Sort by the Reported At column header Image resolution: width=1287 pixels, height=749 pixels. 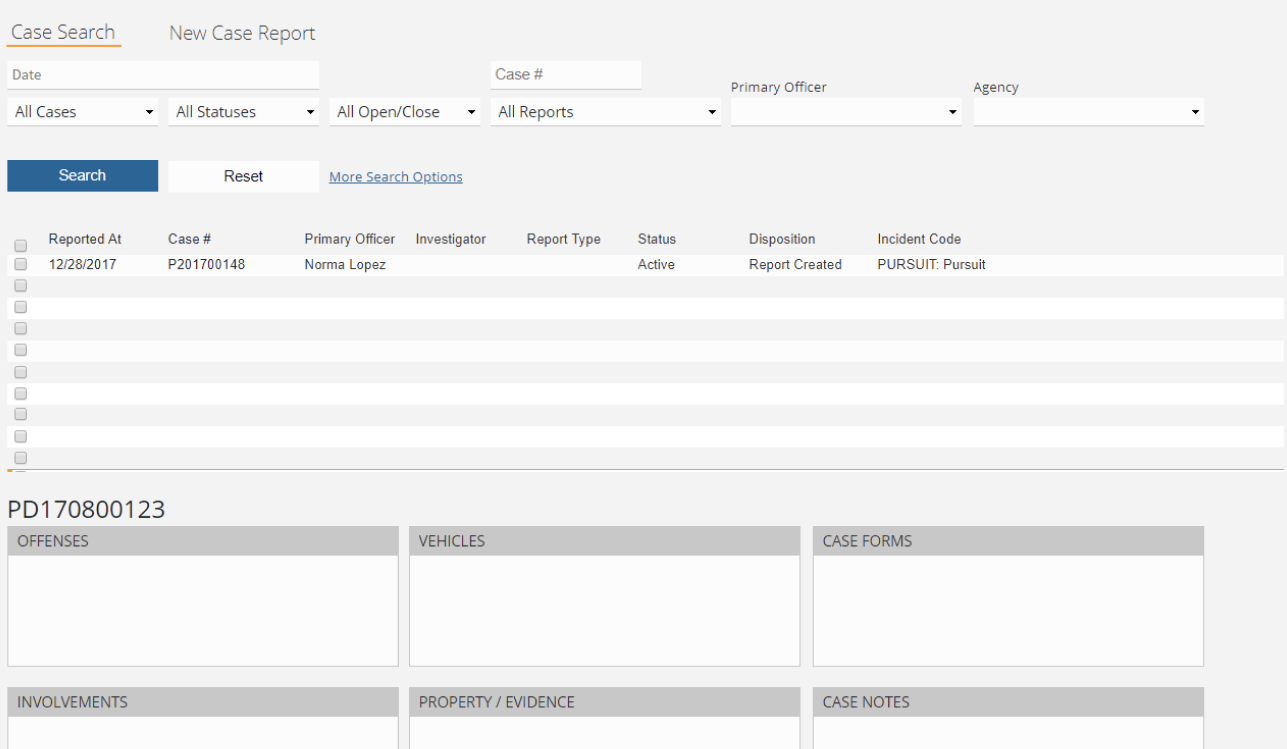[85, 239]
